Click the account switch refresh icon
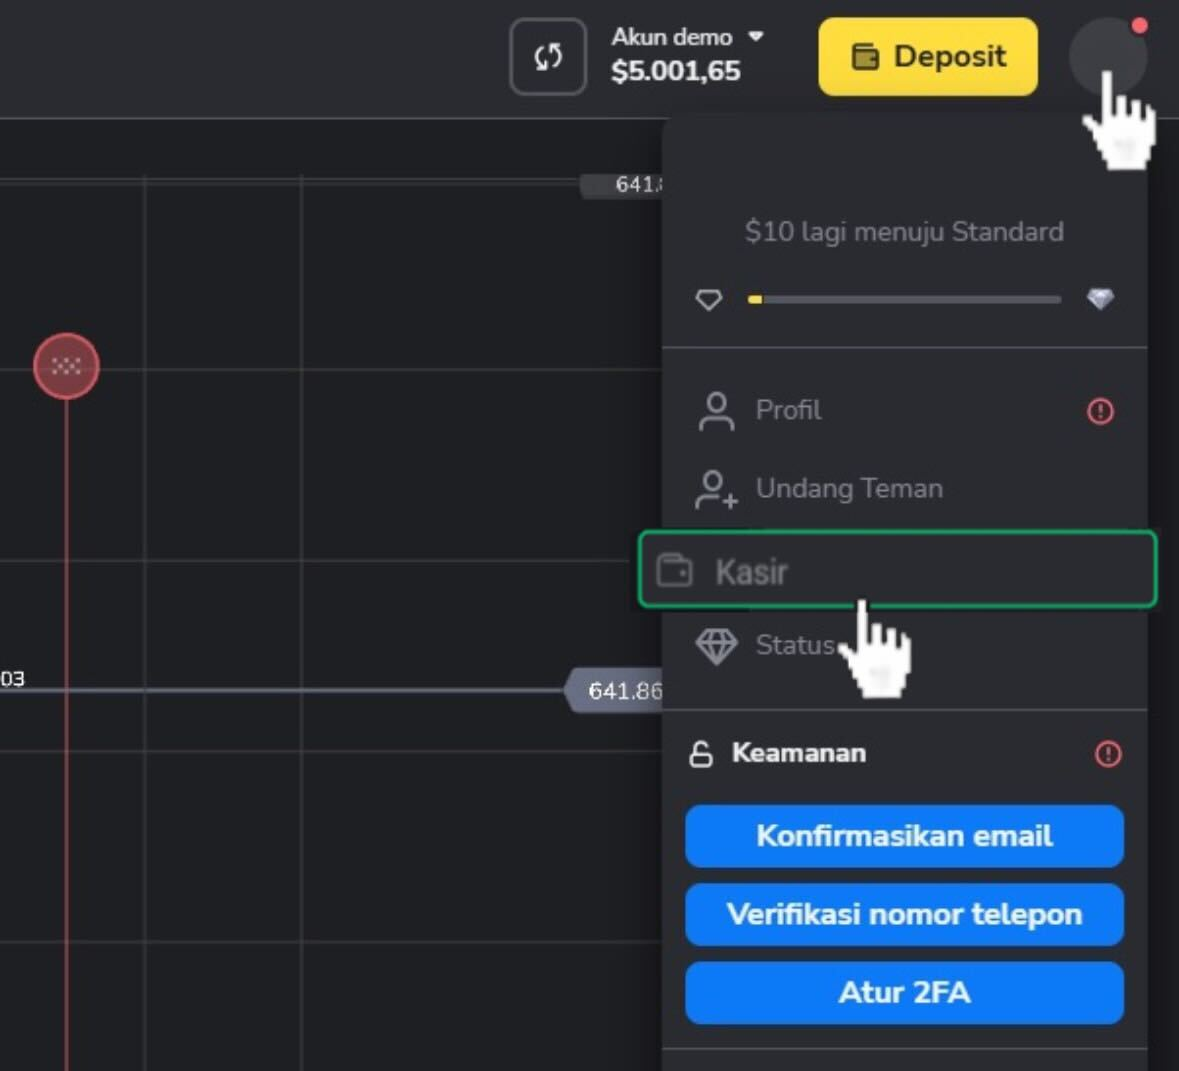 point(548,57)
